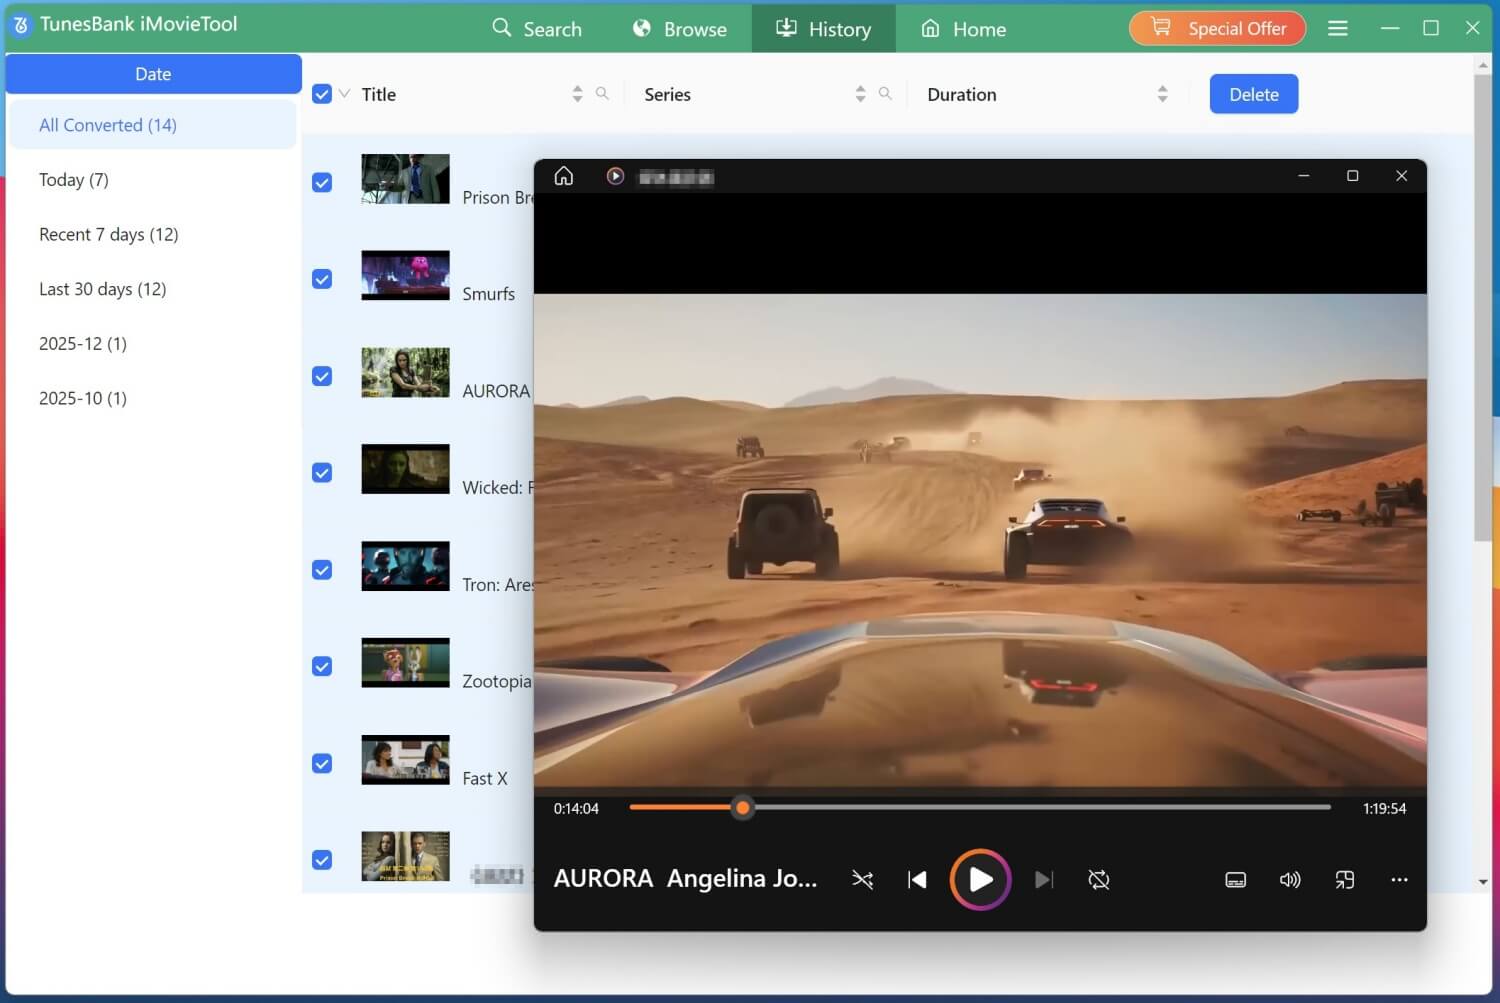The image size is (1500, 1003).
Task: Uncheck the Prison Break row checkbox
Action: tap(322, 182)
